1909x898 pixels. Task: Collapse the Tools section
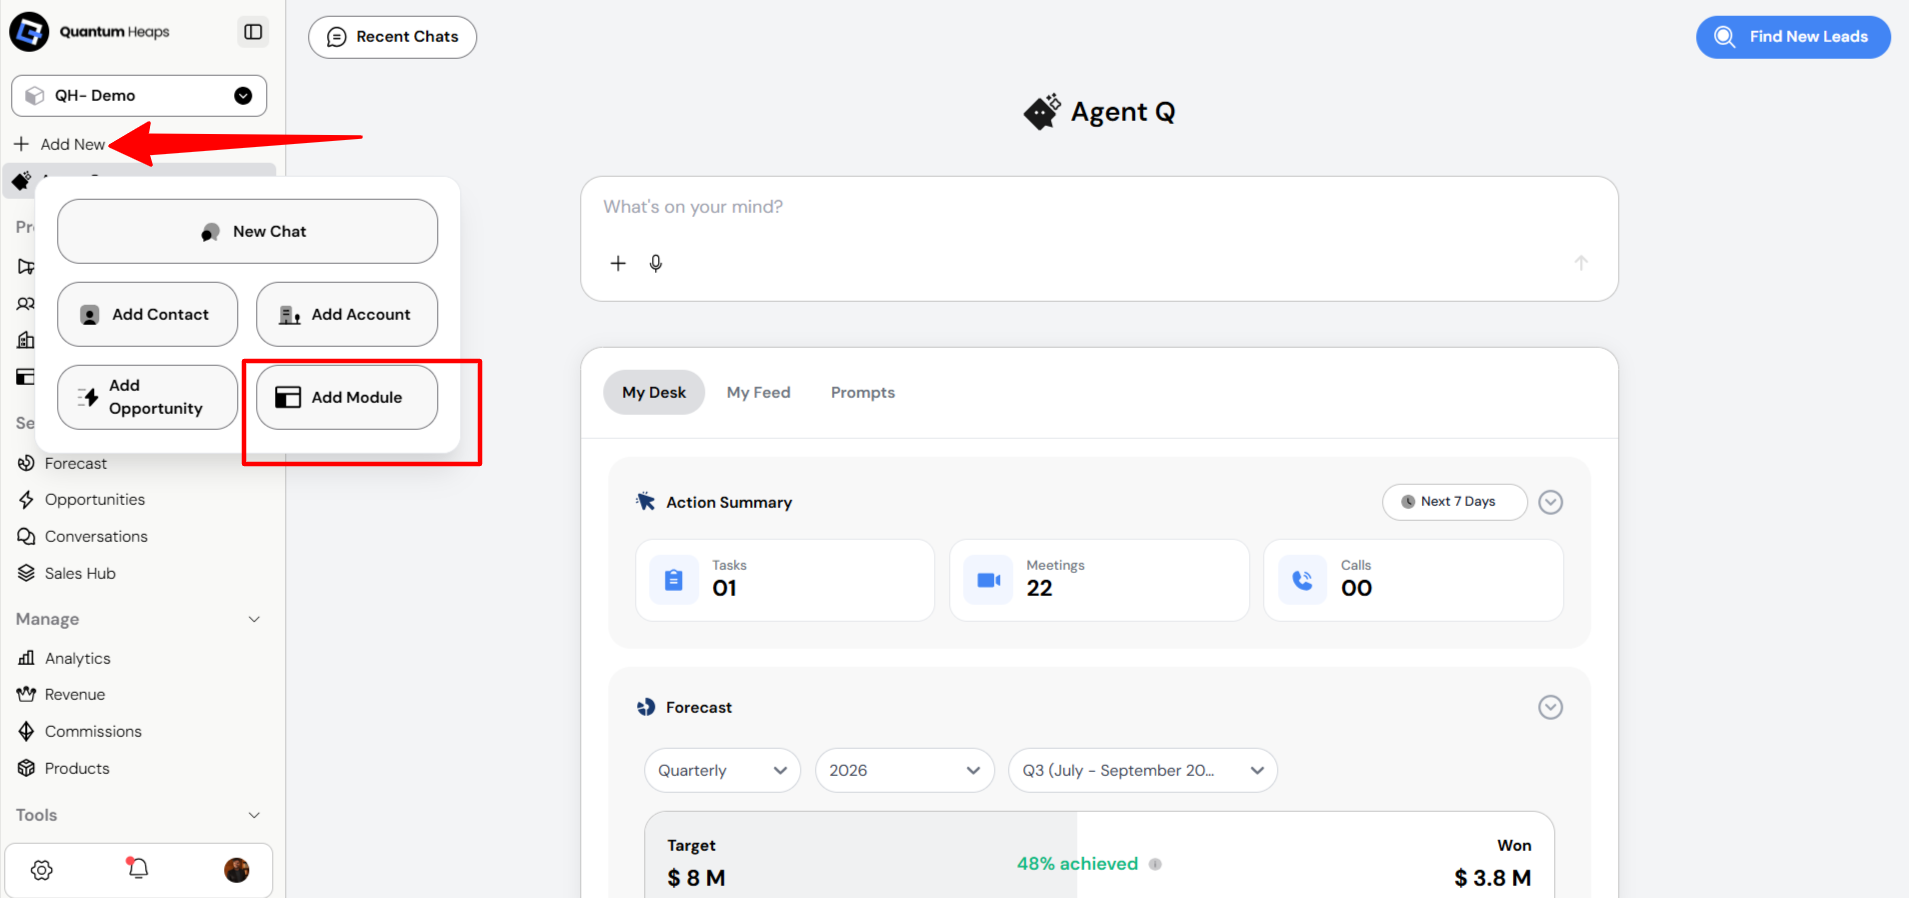[254, 815]
